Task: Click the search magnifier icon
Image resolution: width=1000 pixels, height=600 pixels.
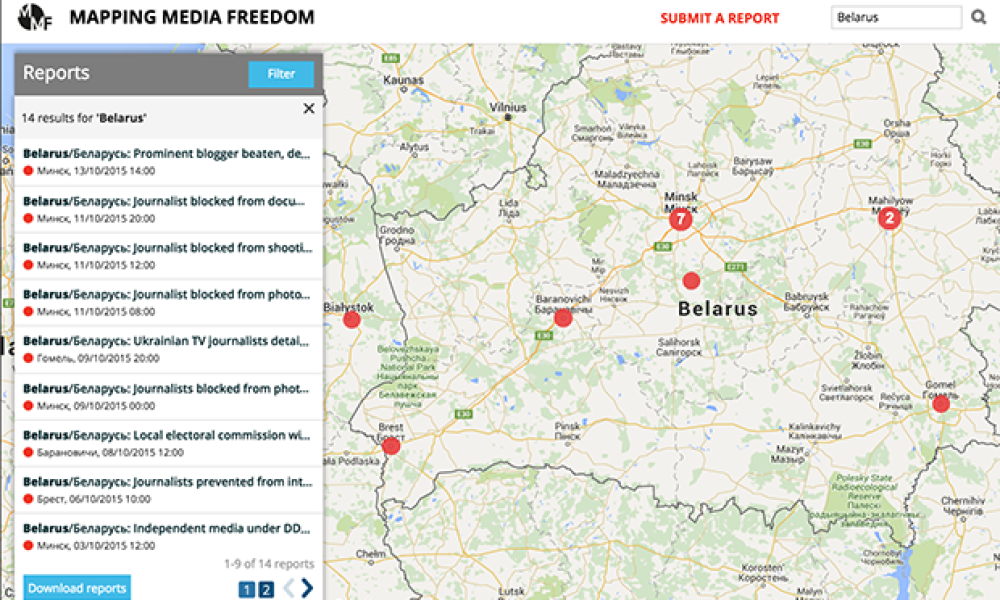Action: click(978, 17)
